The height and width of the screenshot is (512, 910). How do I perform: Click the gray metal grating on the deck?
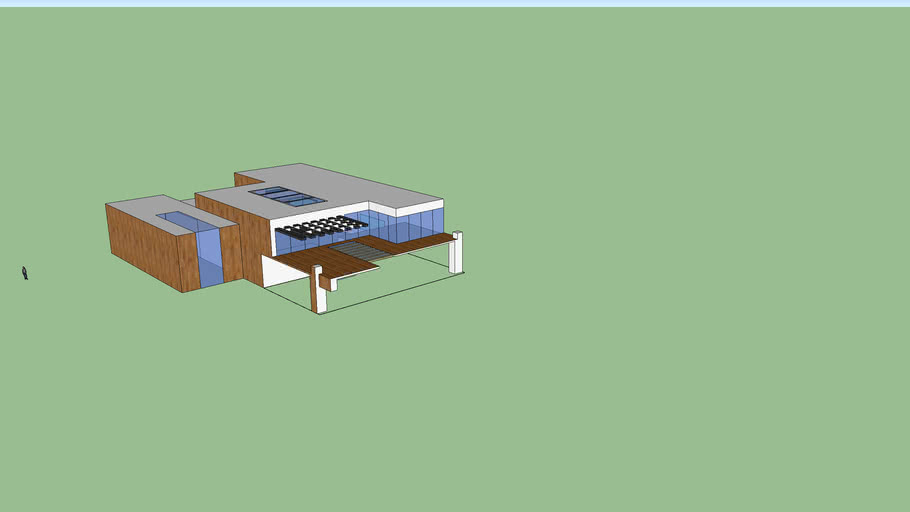coord(357,251)
